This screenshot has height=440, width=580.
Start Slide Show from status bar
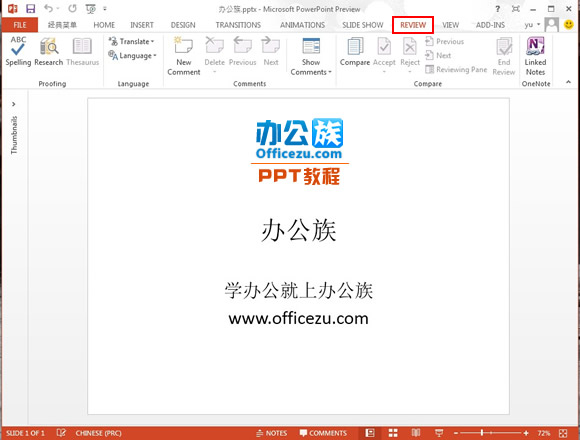point(439,433)
